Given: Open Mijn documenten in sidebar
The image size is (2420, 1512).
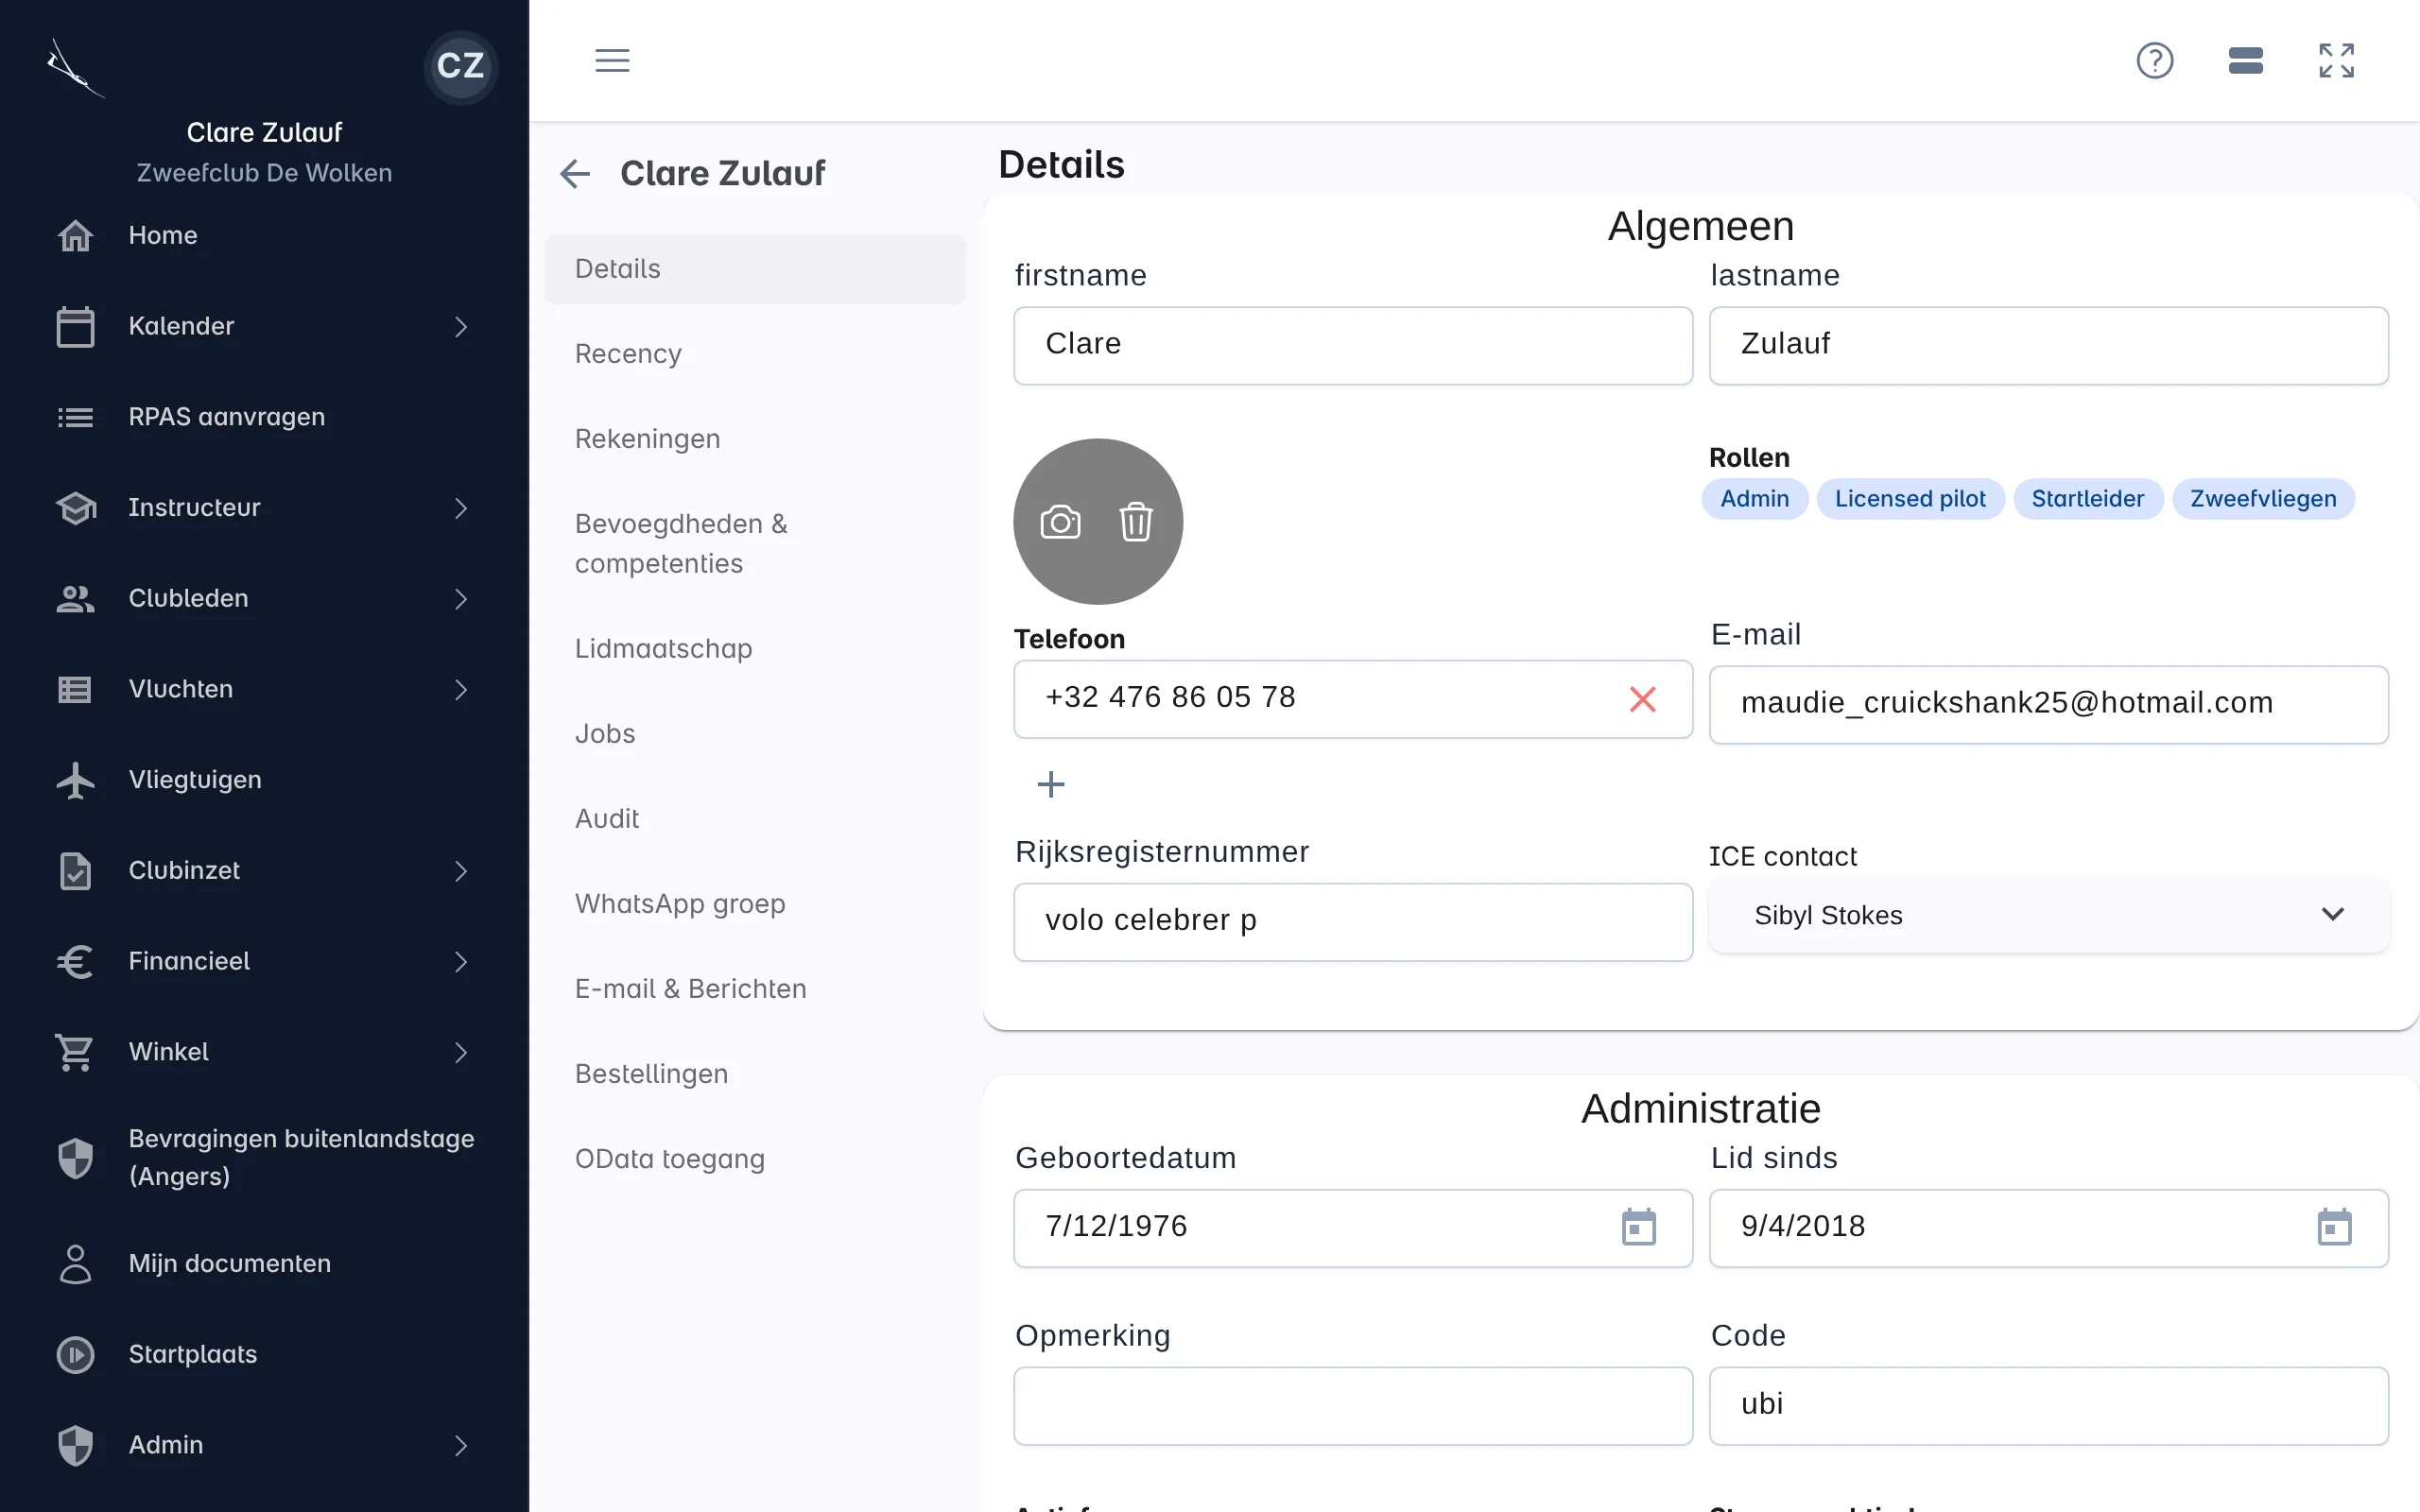Looking at the screenshot, I should (264, 1264).
